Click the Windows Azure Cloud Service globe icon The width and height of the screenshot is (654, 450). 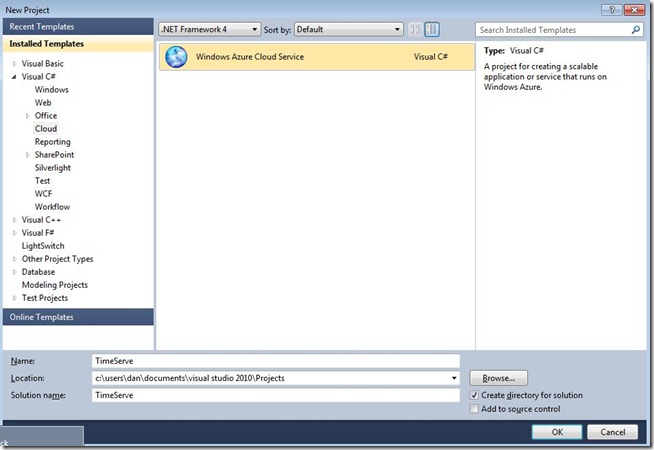tap(176, 57)
